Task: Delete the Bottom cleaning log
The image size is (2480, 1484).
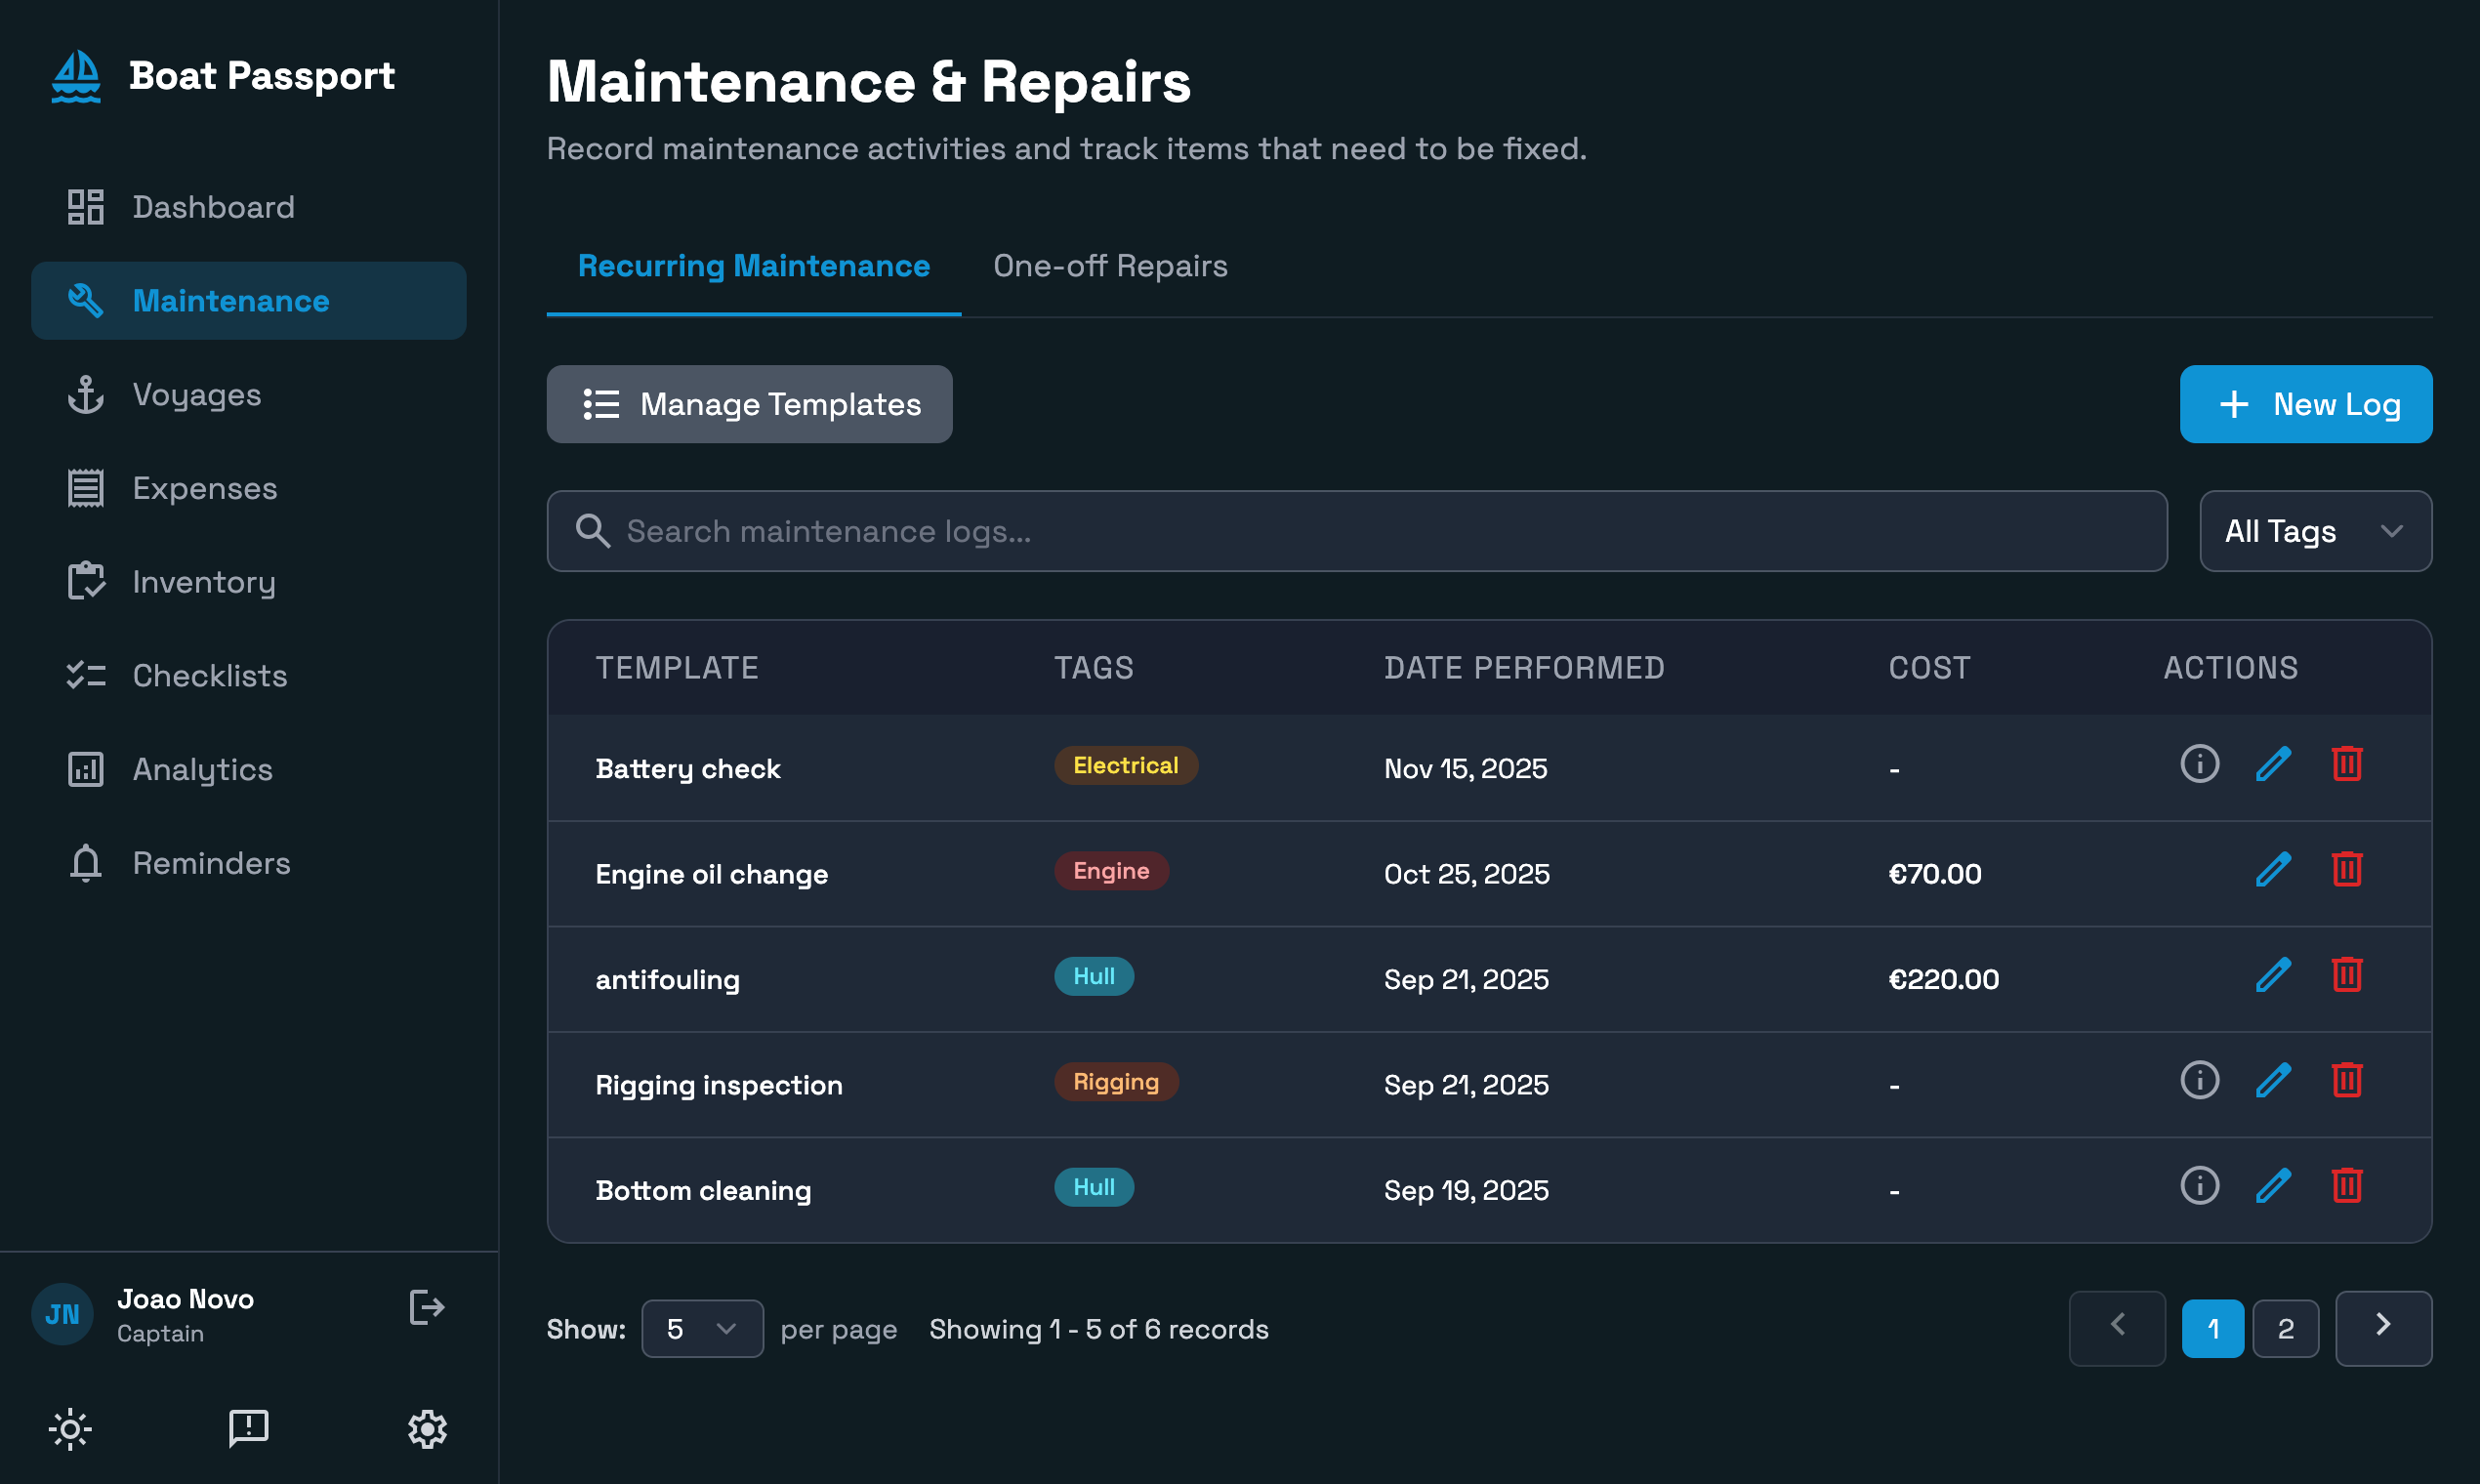Action: coord(2346,1186)
